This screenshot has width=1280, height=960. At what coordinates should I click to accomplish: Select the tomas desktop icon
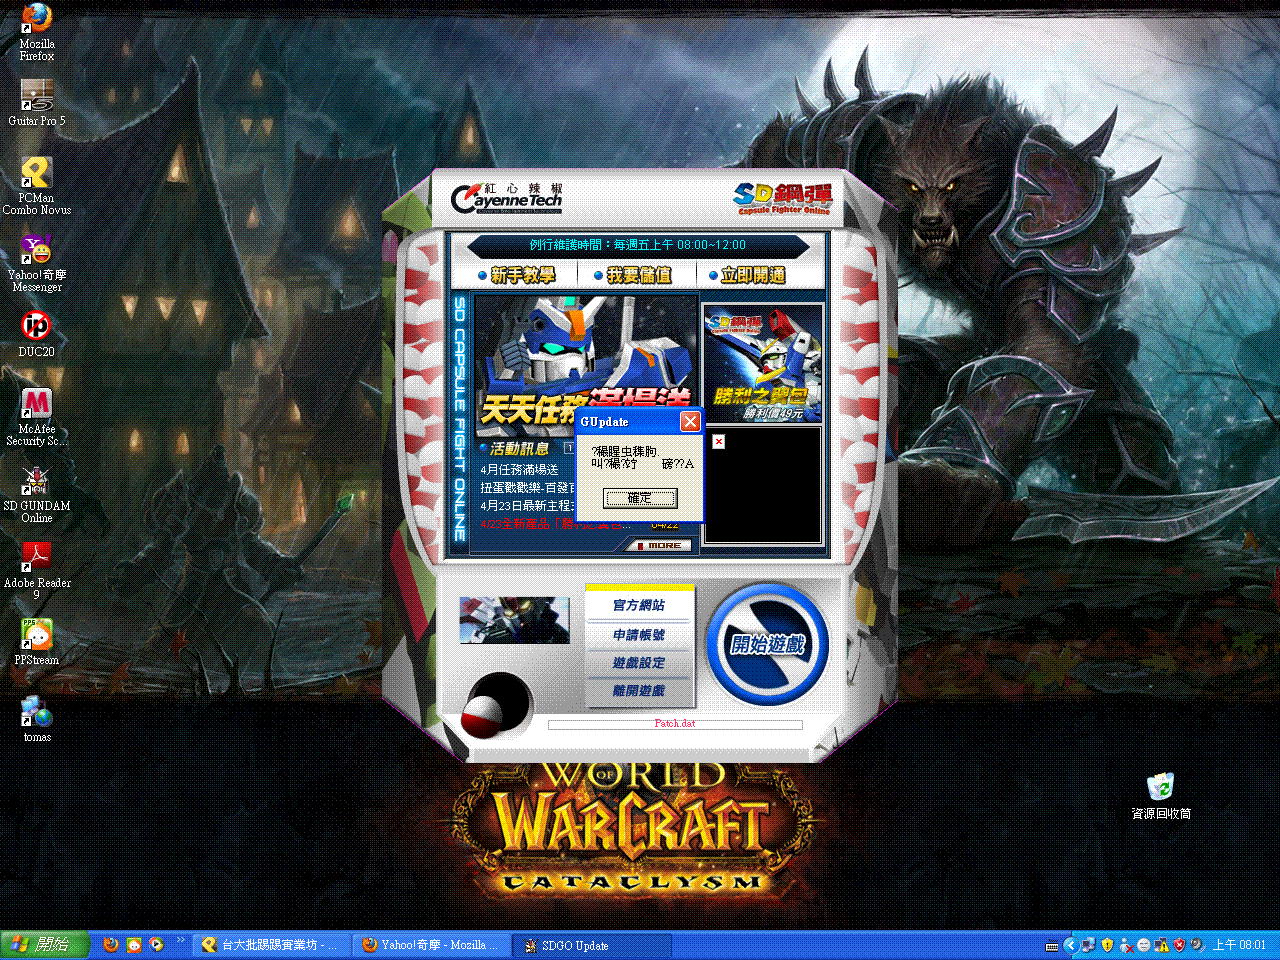(37, 719)
